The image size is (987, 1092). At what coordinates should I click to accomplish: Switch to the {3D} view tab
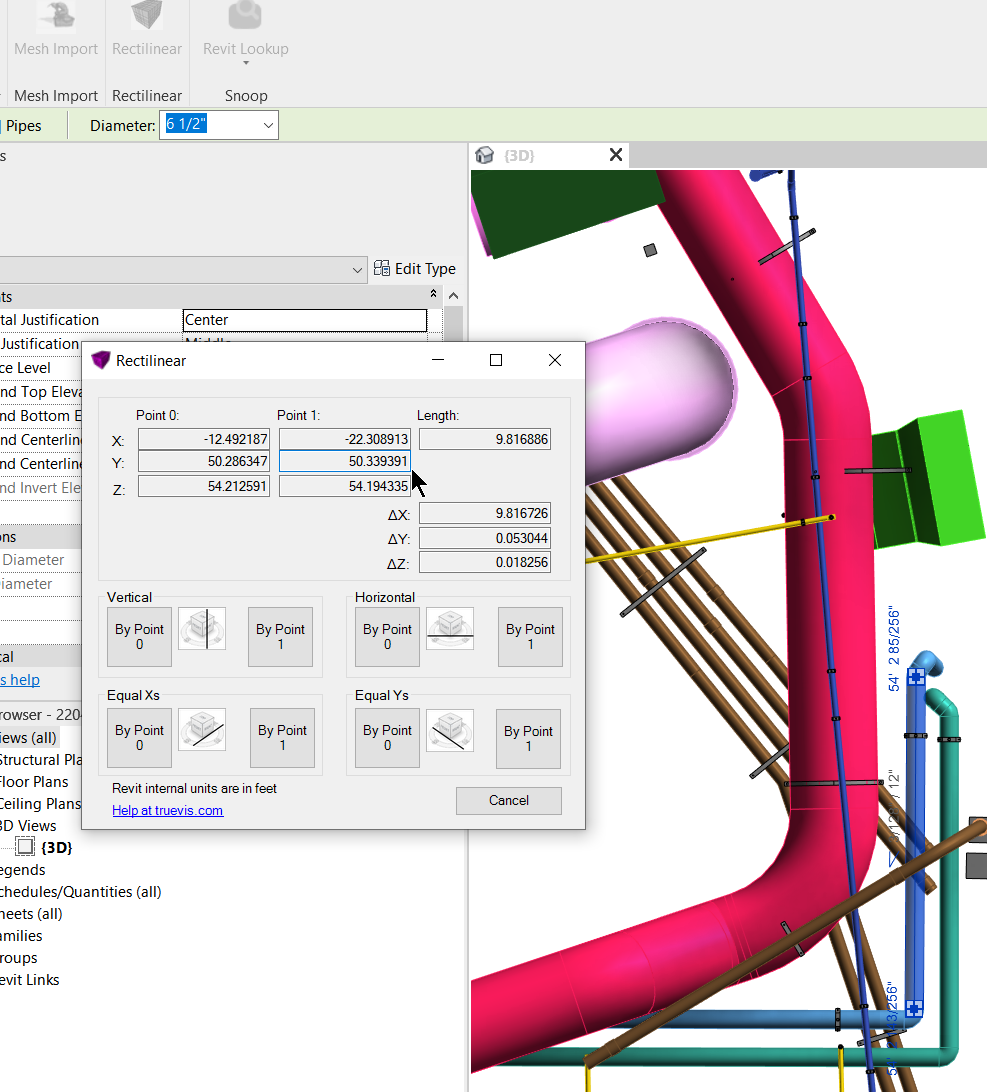[x=519, y=155]
